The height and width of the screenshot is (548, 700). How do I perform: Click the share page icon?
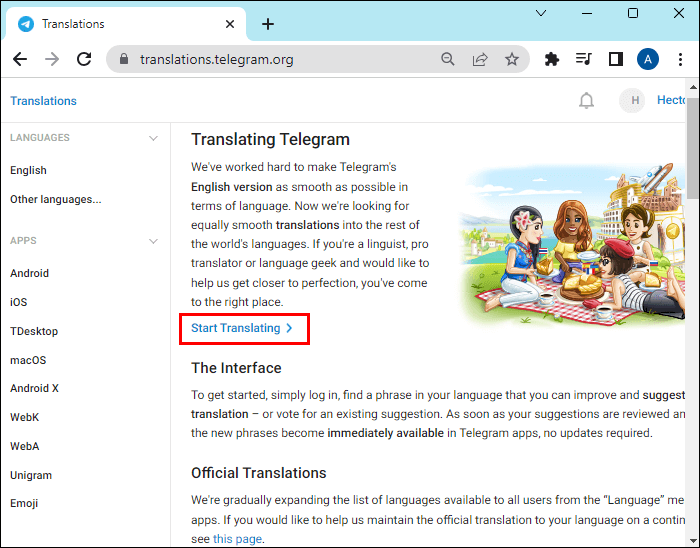[480, 59]
